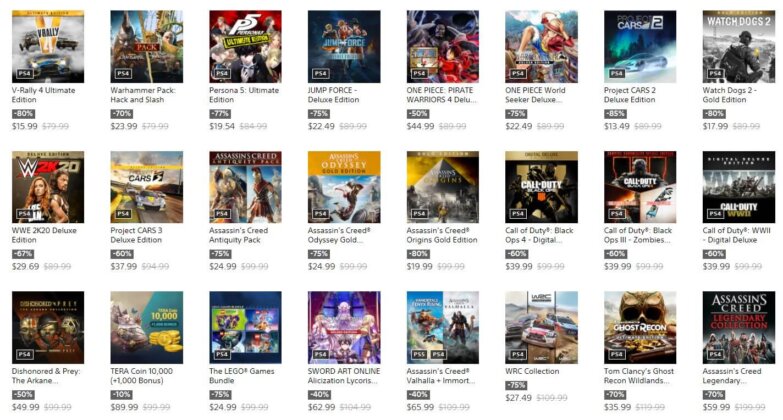Screen dimensions: 783x420
Task: Select the Assassin's Creed Antiquity Pack title
Action: pos(239,235)
